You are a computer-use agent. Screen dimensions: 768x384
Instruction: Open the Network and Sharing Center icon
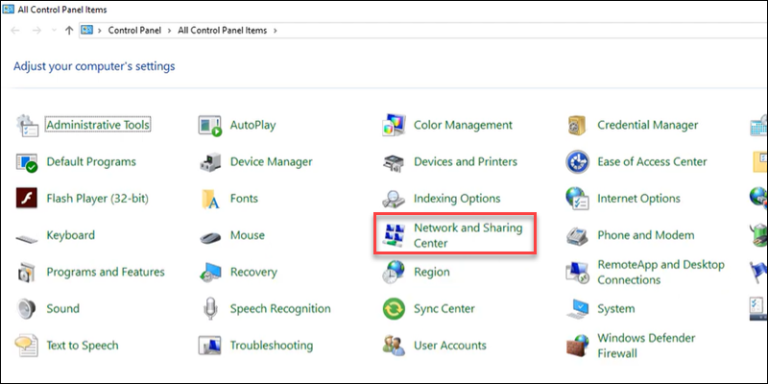coord(394,236)
